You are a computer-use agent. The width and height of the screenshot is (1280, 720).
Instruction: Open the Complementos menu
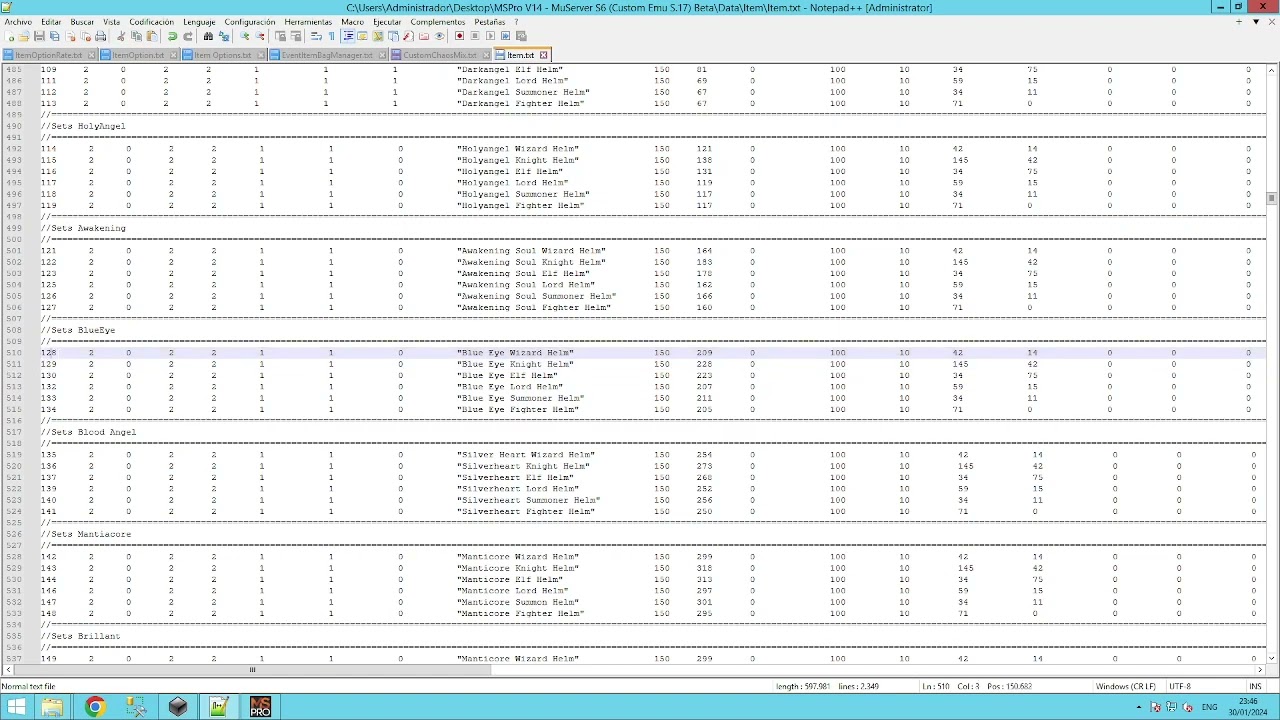pyautogui.click(x=437, y=21)
